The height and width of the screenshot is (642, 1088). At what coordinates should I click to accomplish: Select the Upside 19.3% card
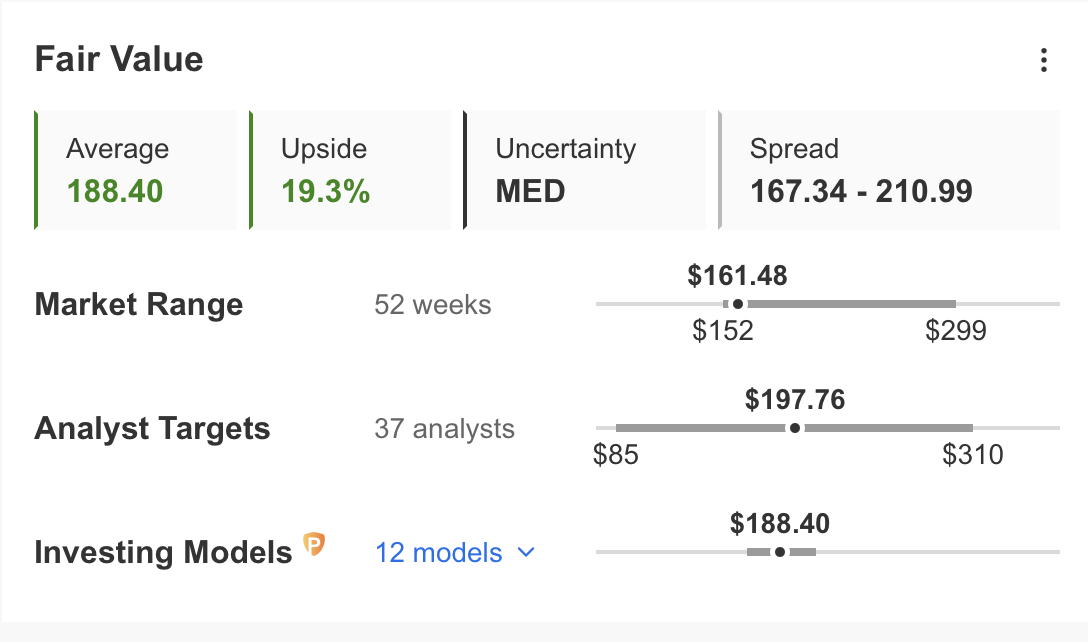pos(350,170)
